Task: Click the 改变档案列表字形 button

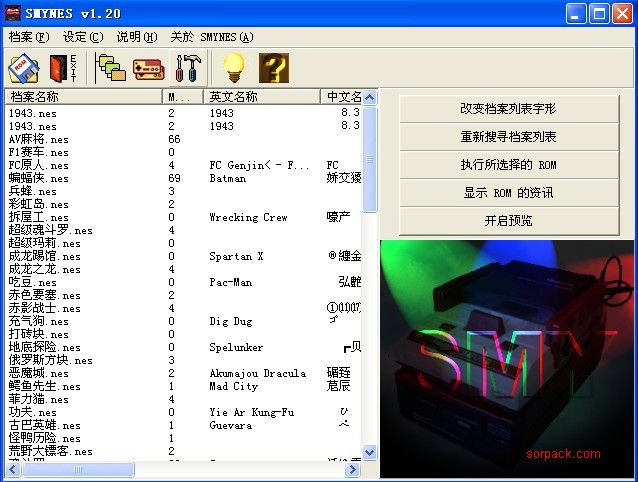Action: pyautogui.click(x=508, y=108)
